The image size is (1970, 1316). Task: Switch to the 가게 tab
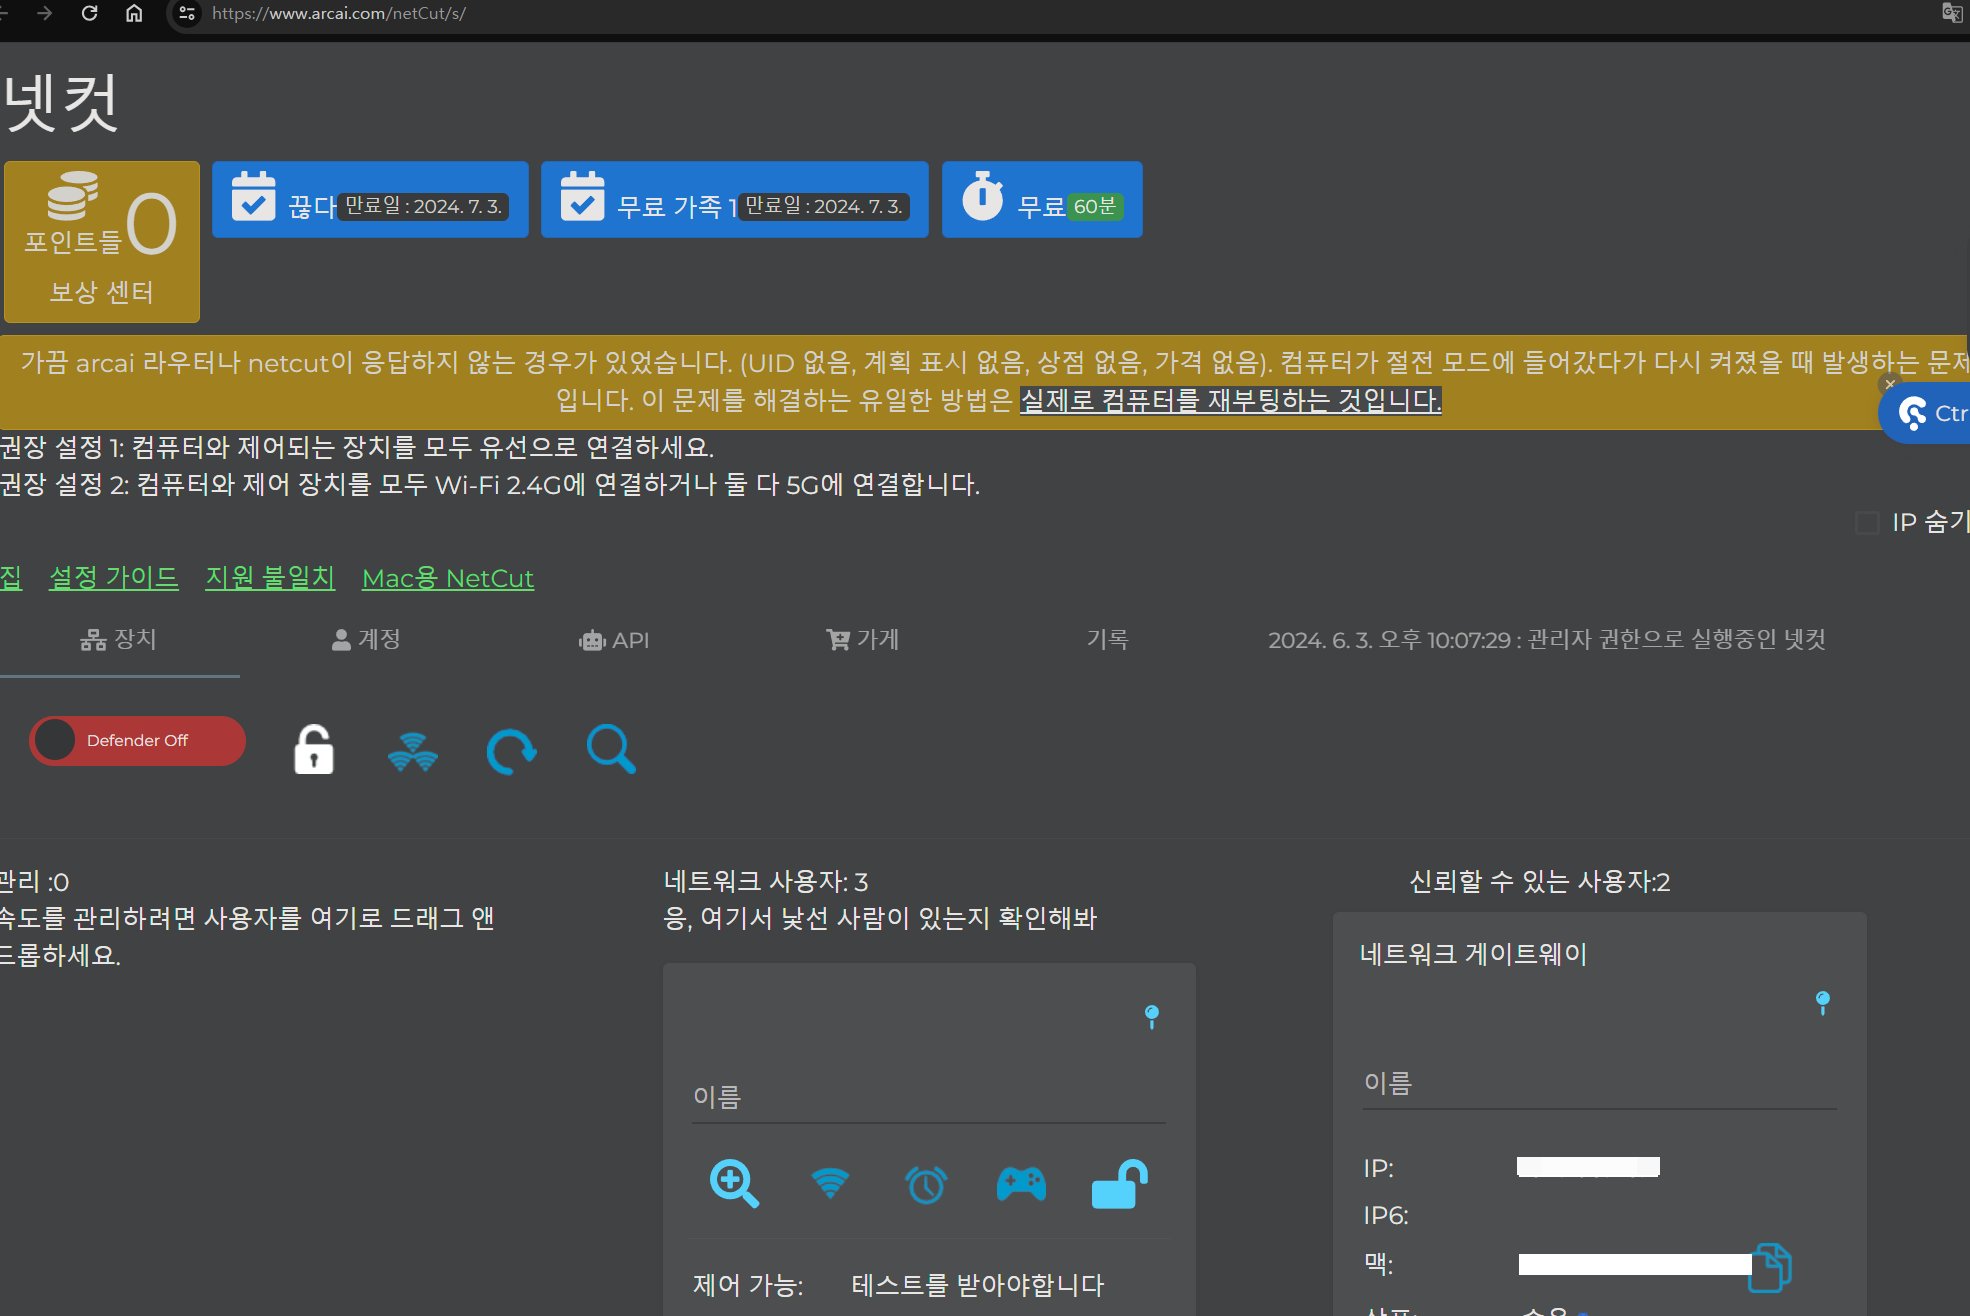coord(862,640)
